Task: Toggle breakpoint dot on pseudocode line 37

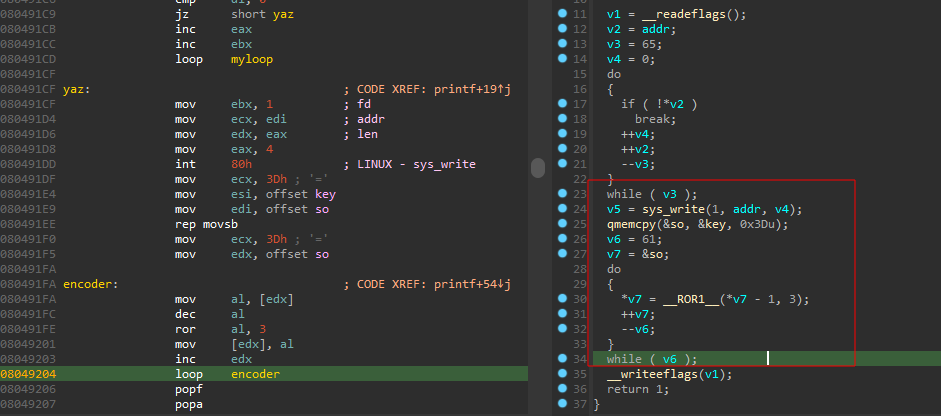Action: pos(562,403)
